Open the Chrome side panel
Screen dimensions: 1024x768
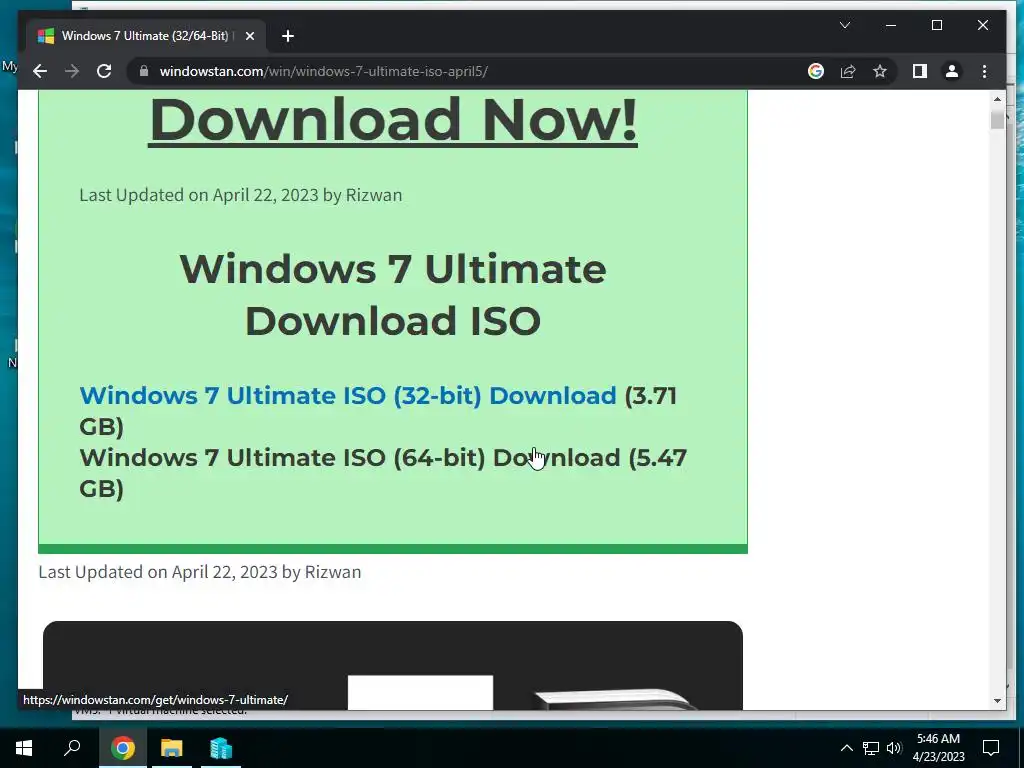point(920,71)
